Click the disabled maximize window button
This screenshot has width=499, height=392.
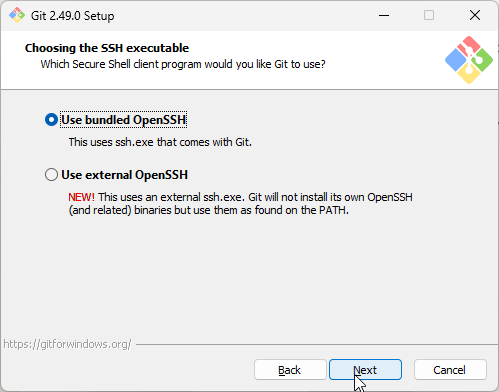click(x=429, y=15)
